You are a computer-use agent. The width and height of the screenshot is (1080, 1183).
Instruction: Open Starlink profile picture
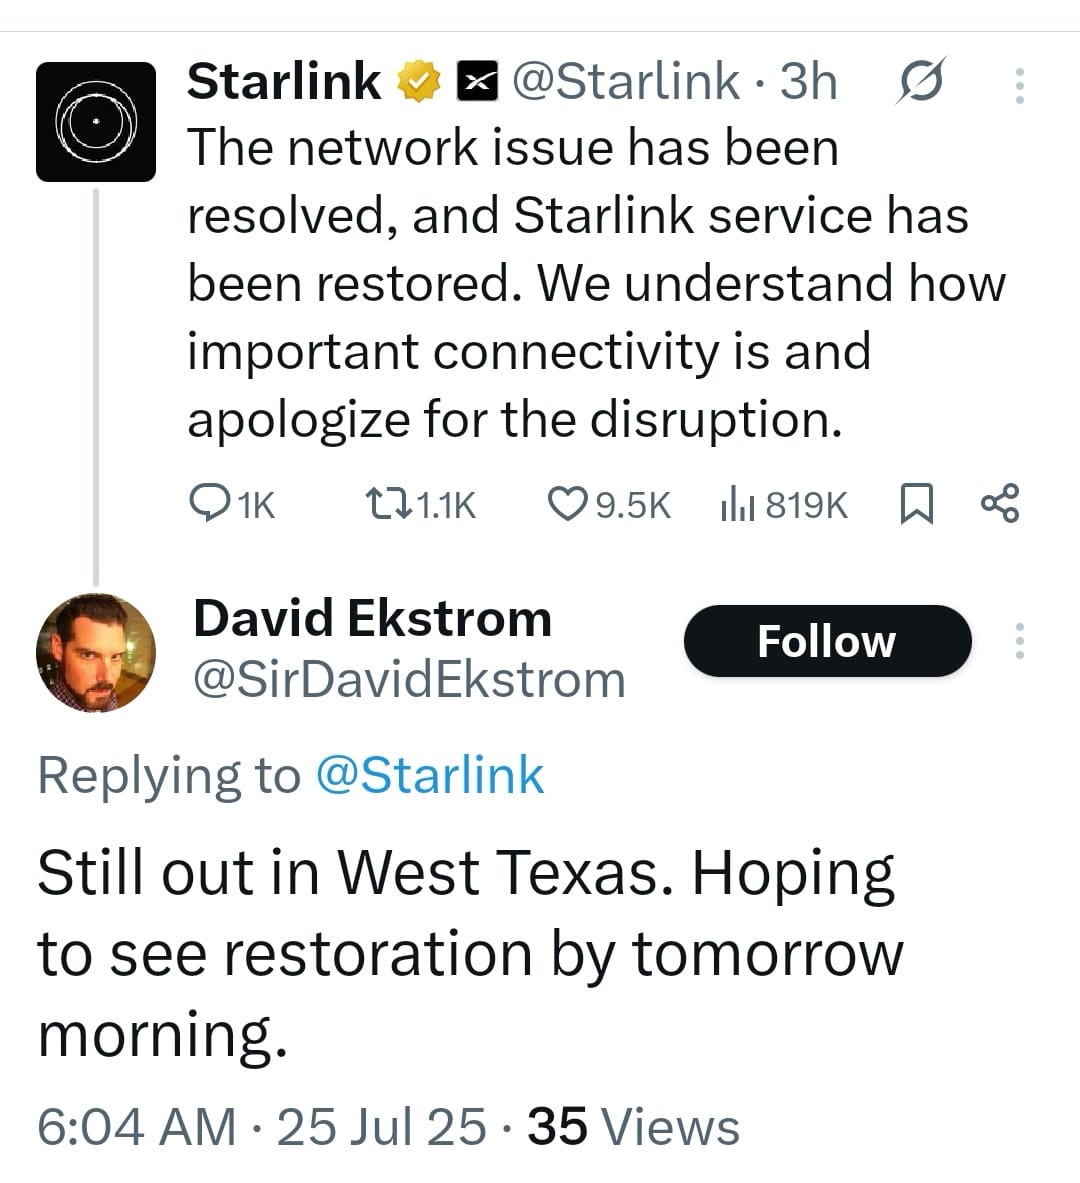tap(96, 122)
